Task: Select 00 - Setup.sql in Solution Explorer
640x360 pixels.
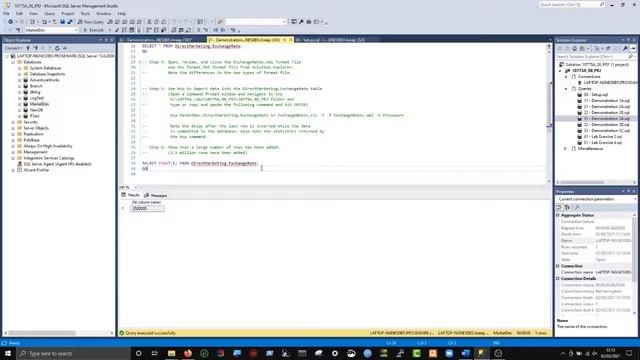Action: click(596, 95)
